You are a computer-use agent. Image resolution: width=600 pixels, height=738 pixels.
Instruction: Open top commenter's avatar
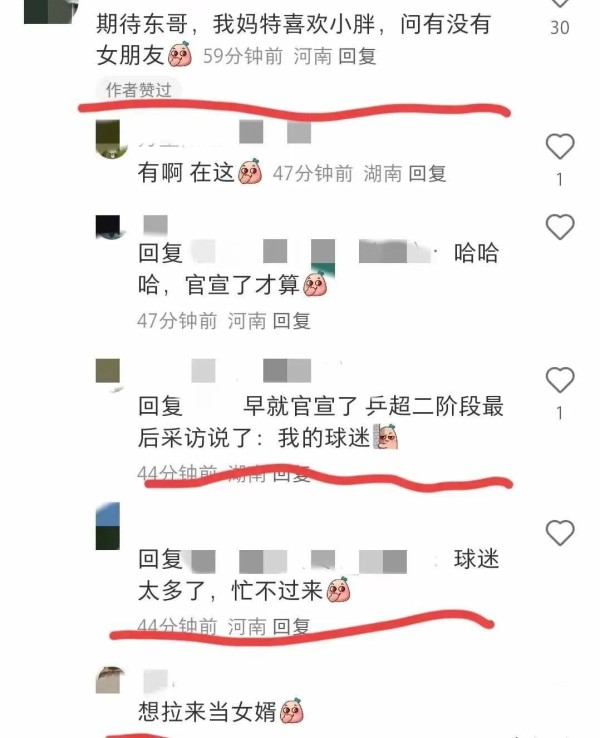tap(48, 12)
